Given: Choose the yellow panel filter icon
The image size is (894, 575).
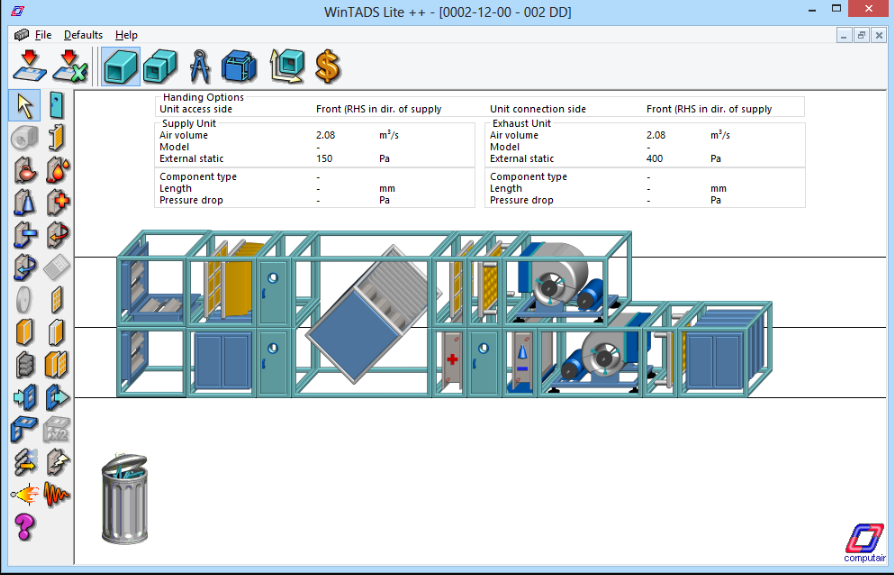Looking at the screenshot, I should [x=56, y=138].
